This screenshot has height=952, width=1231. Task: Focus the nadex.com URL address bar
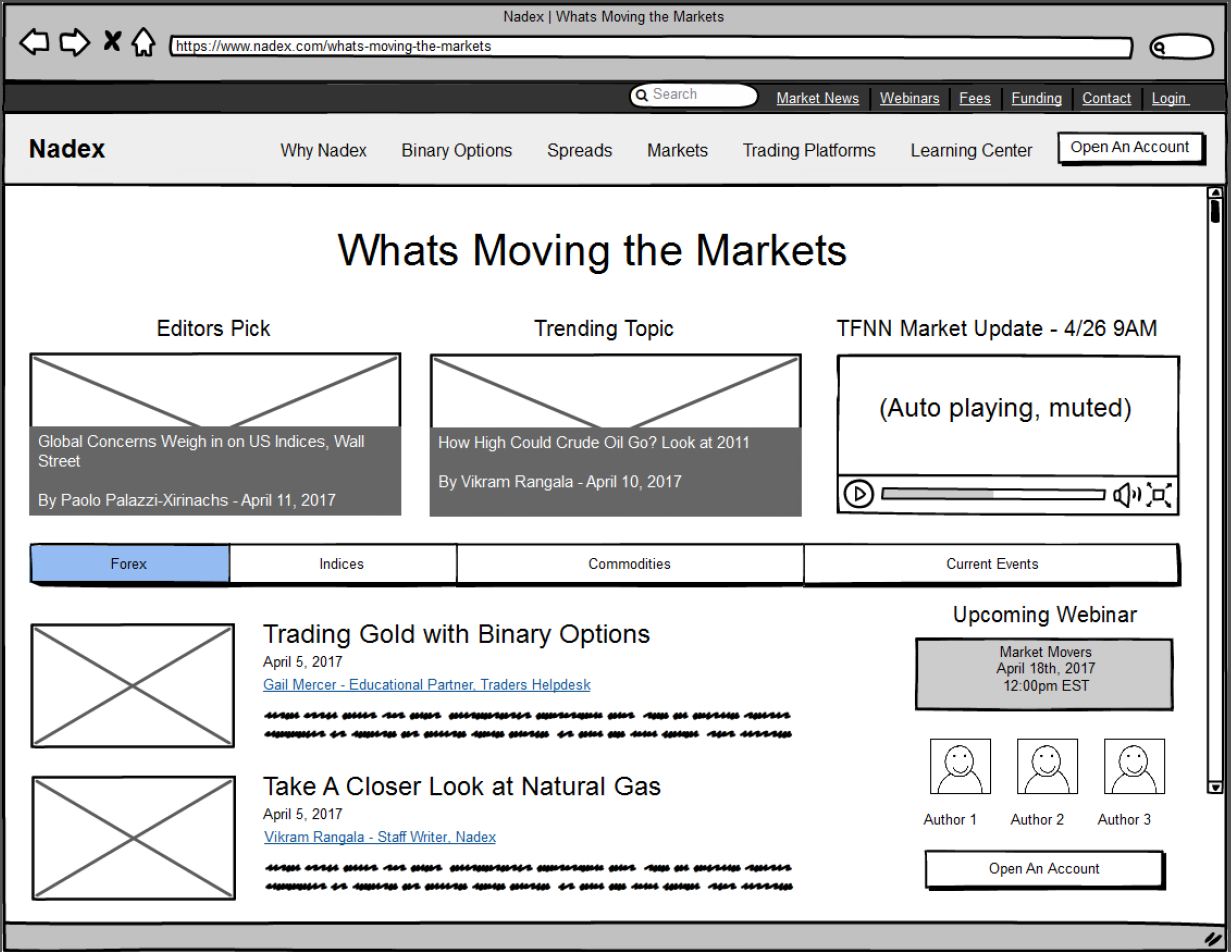tap(651, 47)
